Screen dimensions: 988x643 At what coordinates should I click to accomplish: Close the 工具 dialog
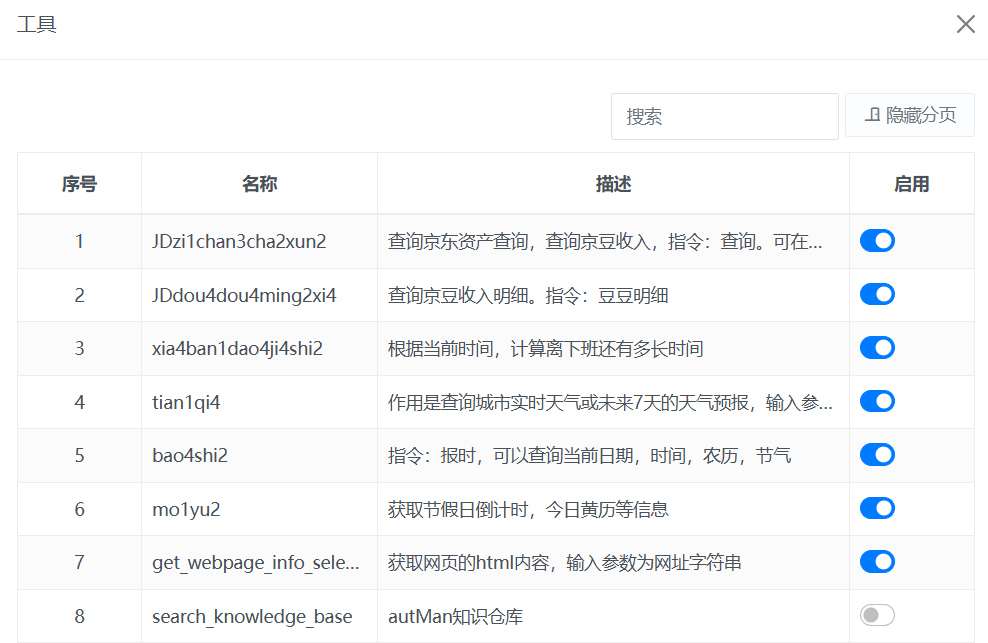coord(965,24)
